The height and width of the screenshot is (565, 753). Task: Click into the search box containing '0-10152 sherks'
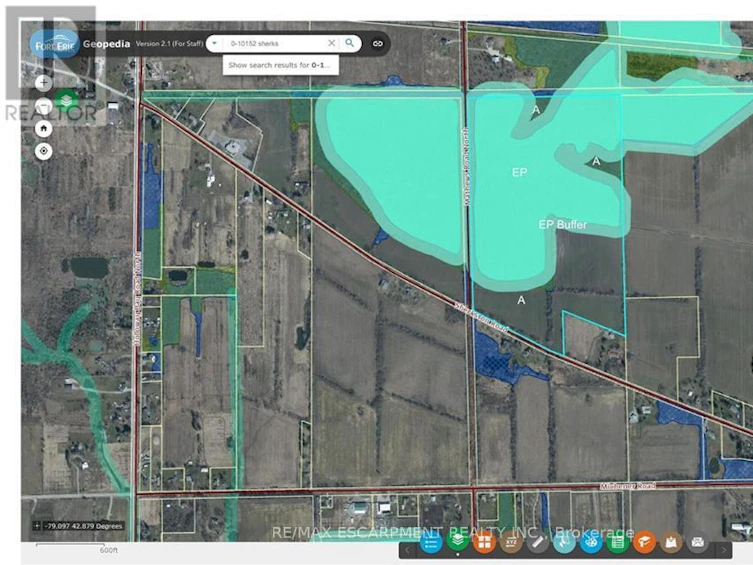pos(274,43)
